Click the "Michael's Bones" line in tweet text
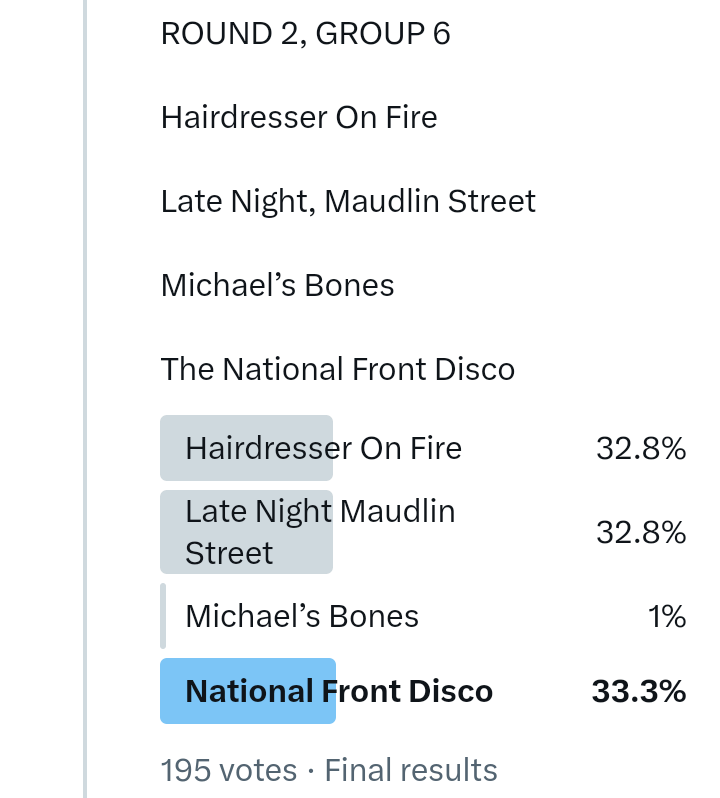720x798 pixels. (277, 286)
